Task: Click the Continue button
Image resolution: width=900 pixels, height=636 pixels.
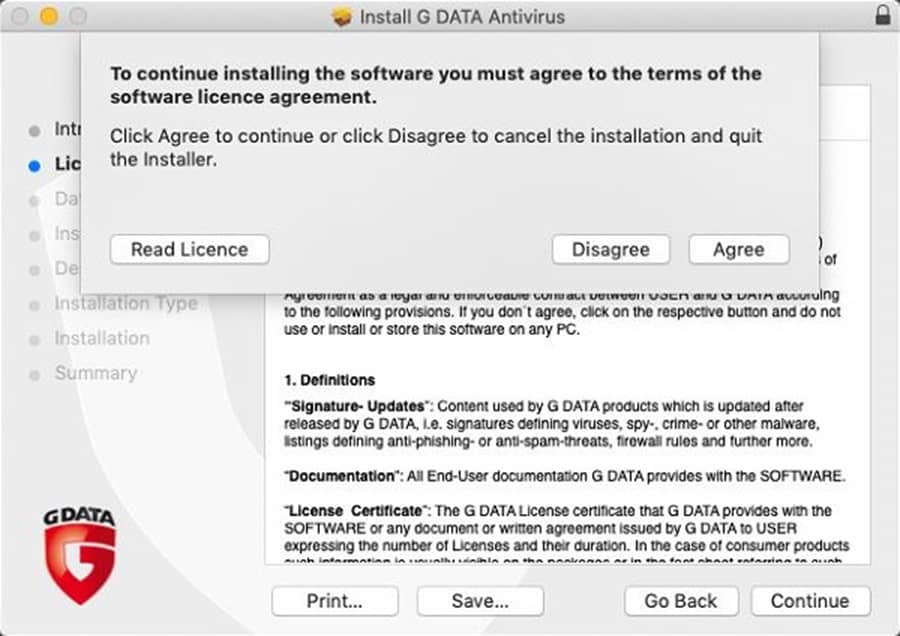Action: 809,601
